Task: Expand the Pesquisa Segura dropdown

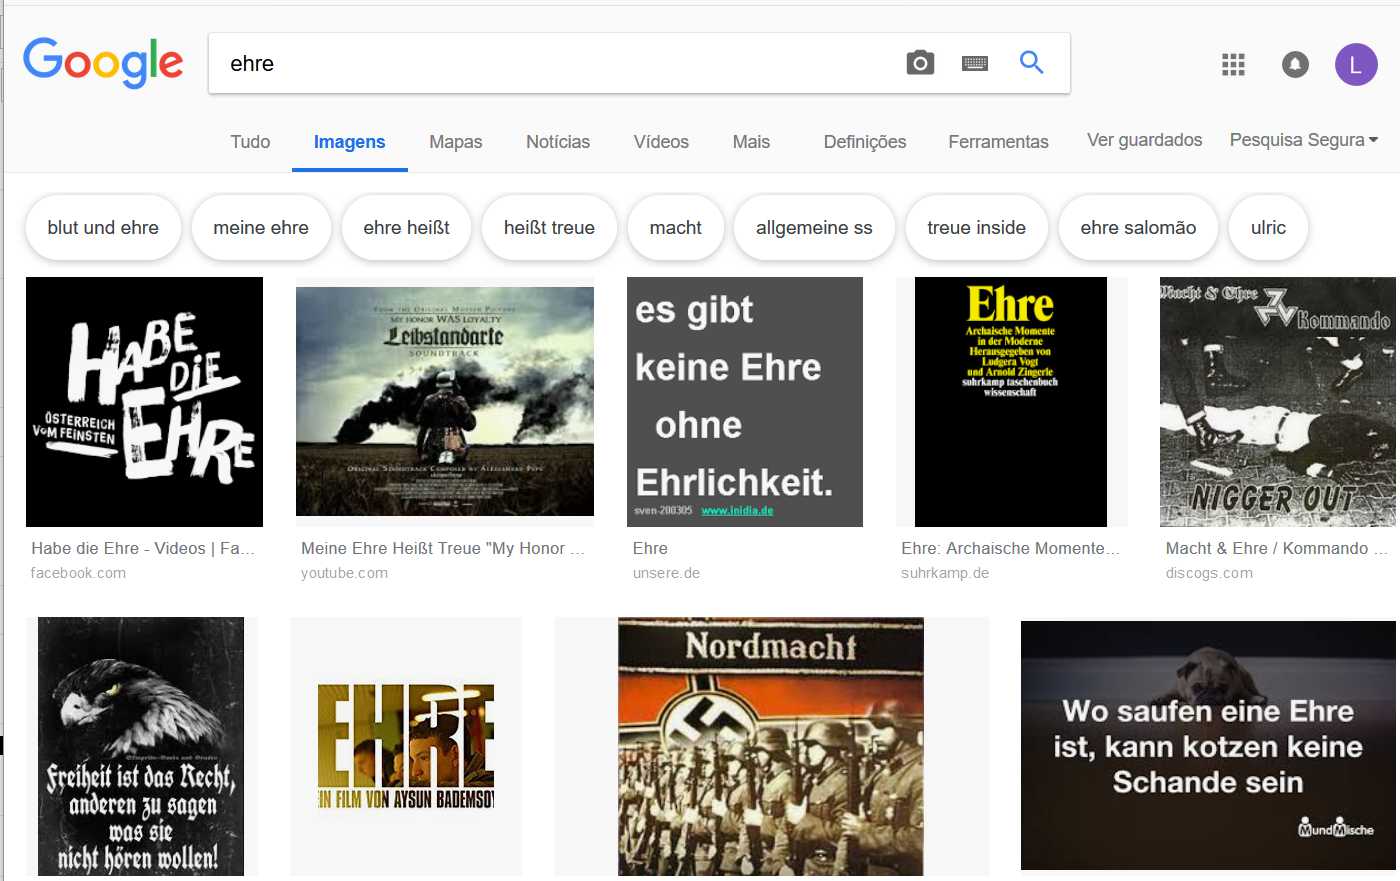Action: (1304, 140)
